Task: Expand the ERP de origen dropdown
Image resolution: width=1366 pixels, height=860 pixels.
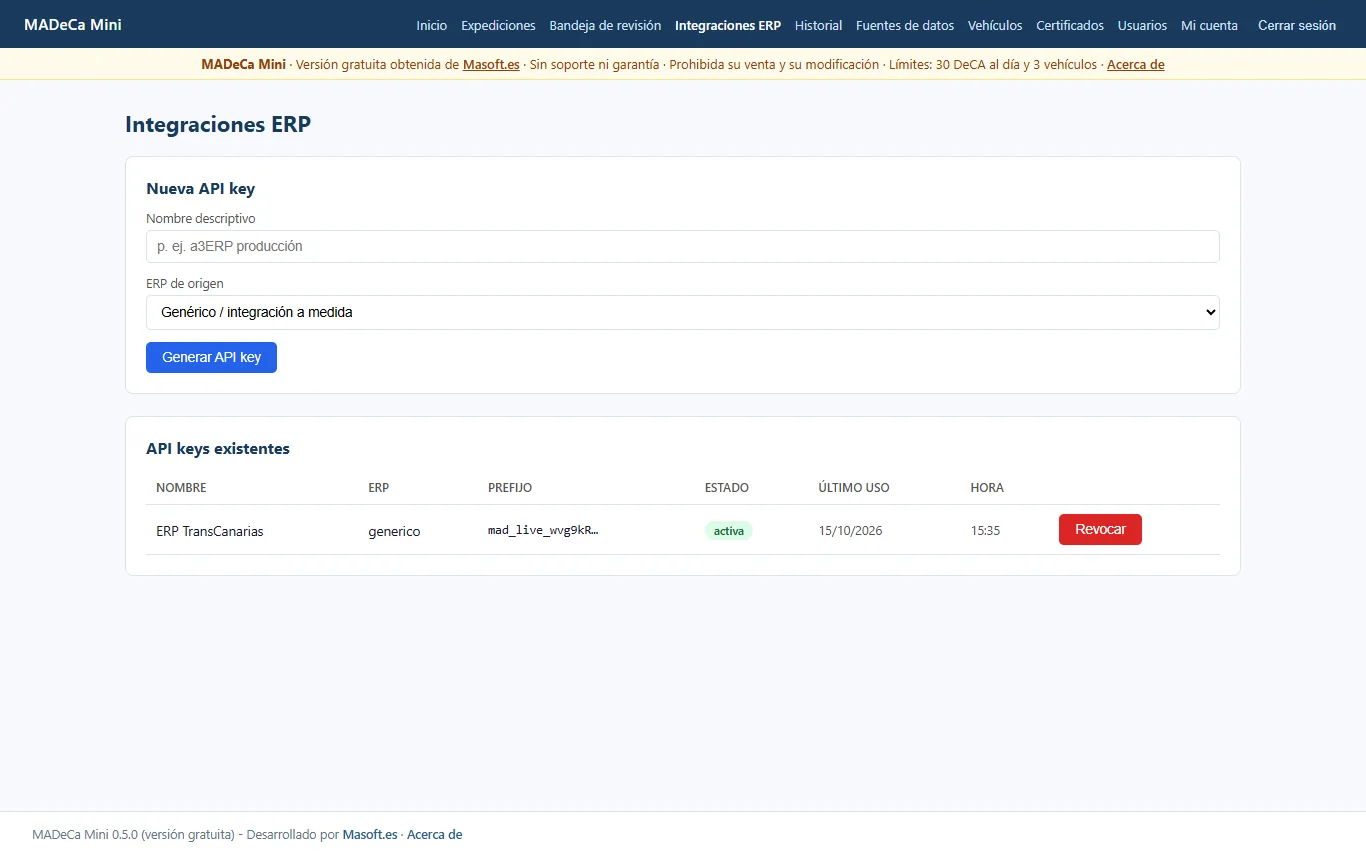Action: click(683, 312)
